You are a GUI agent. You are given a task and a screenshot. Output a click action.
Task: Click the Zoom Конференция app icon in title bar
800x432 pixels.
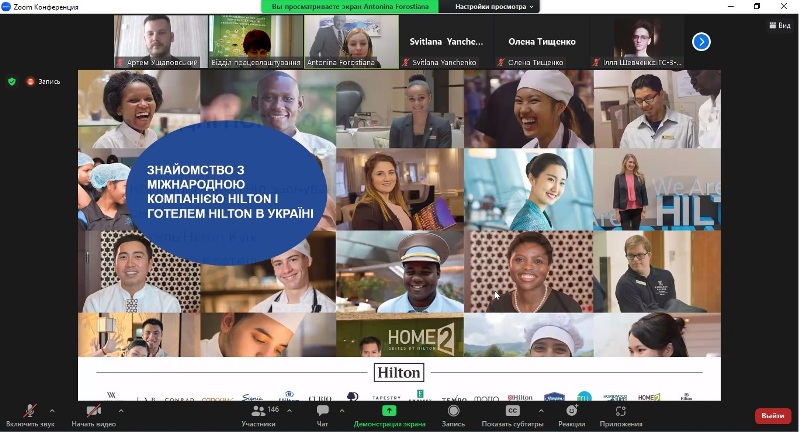point(6,7)
